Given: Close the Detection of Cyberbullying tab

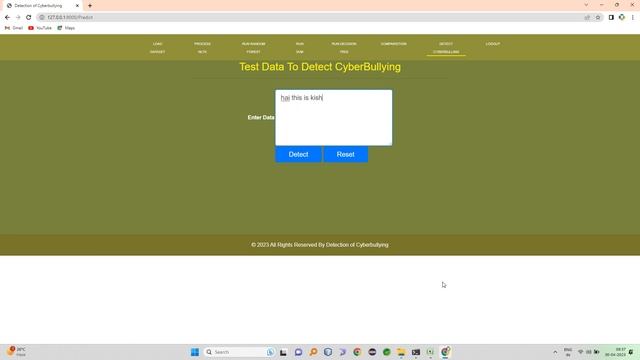Looking at the screenshot, I should (77, 6).
